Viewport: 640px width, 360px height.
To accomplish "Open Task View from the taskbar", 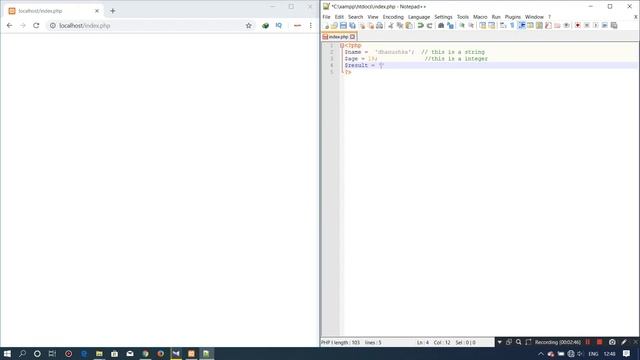I will (x=52, y=353).
